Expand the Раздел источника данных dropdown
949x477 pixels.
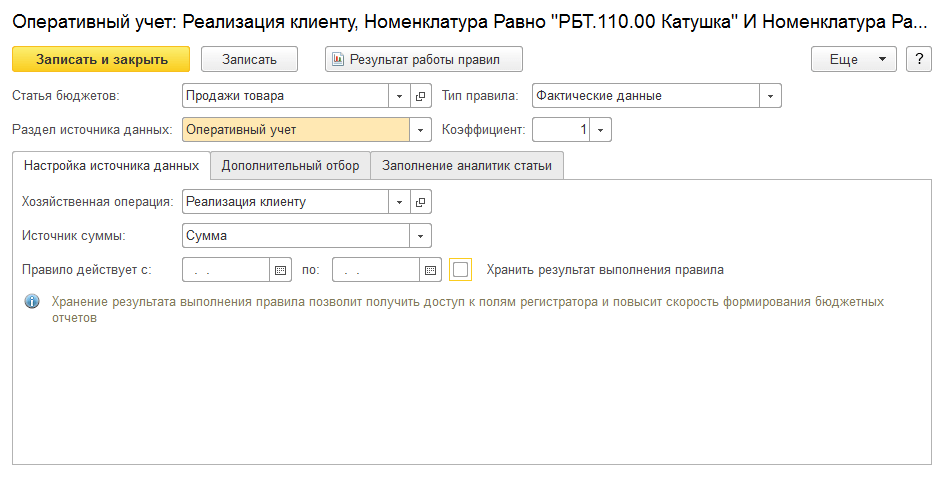(x=421, y=130)
